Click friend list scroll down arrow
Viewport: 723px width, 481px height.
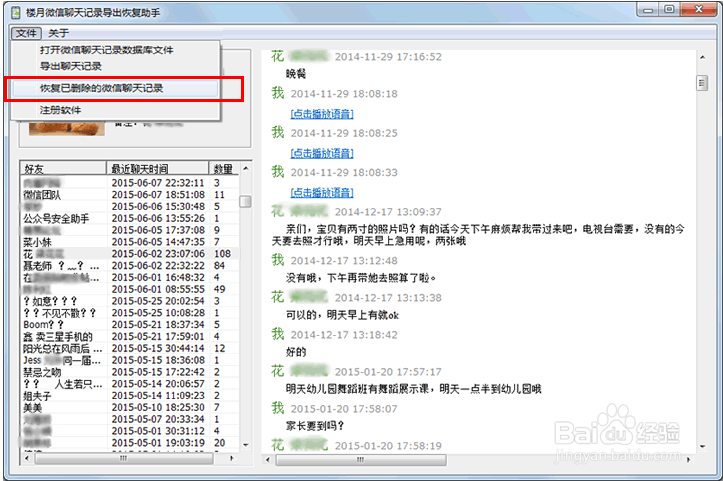tap(246, 445)
